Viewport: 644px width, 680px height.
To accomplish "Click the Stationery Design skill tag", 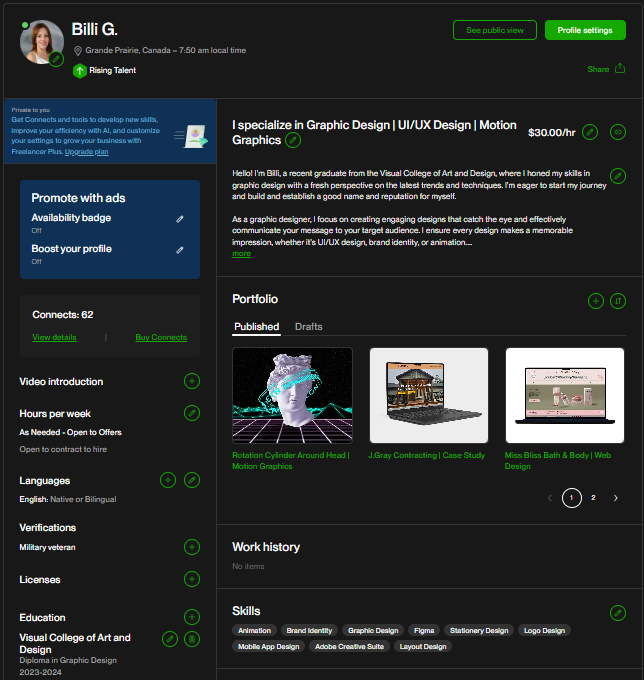I will (479, 631).
